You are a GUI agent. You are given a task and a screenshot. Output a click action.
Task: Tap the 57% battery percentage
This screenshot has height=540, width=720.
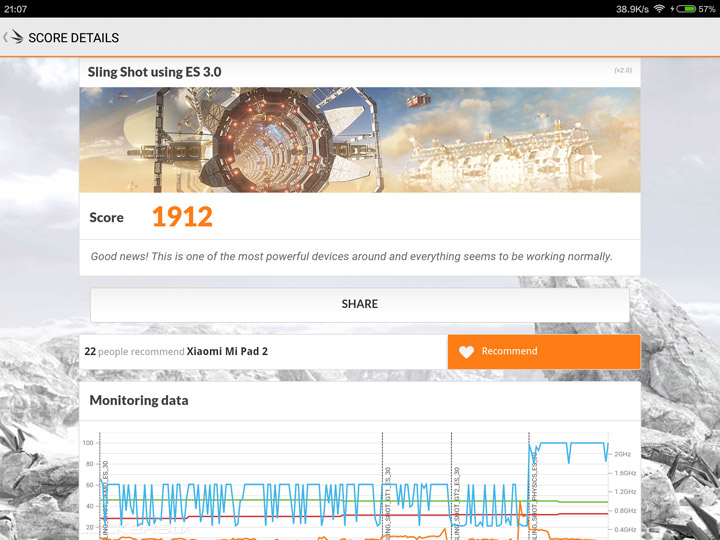(707, 9)
